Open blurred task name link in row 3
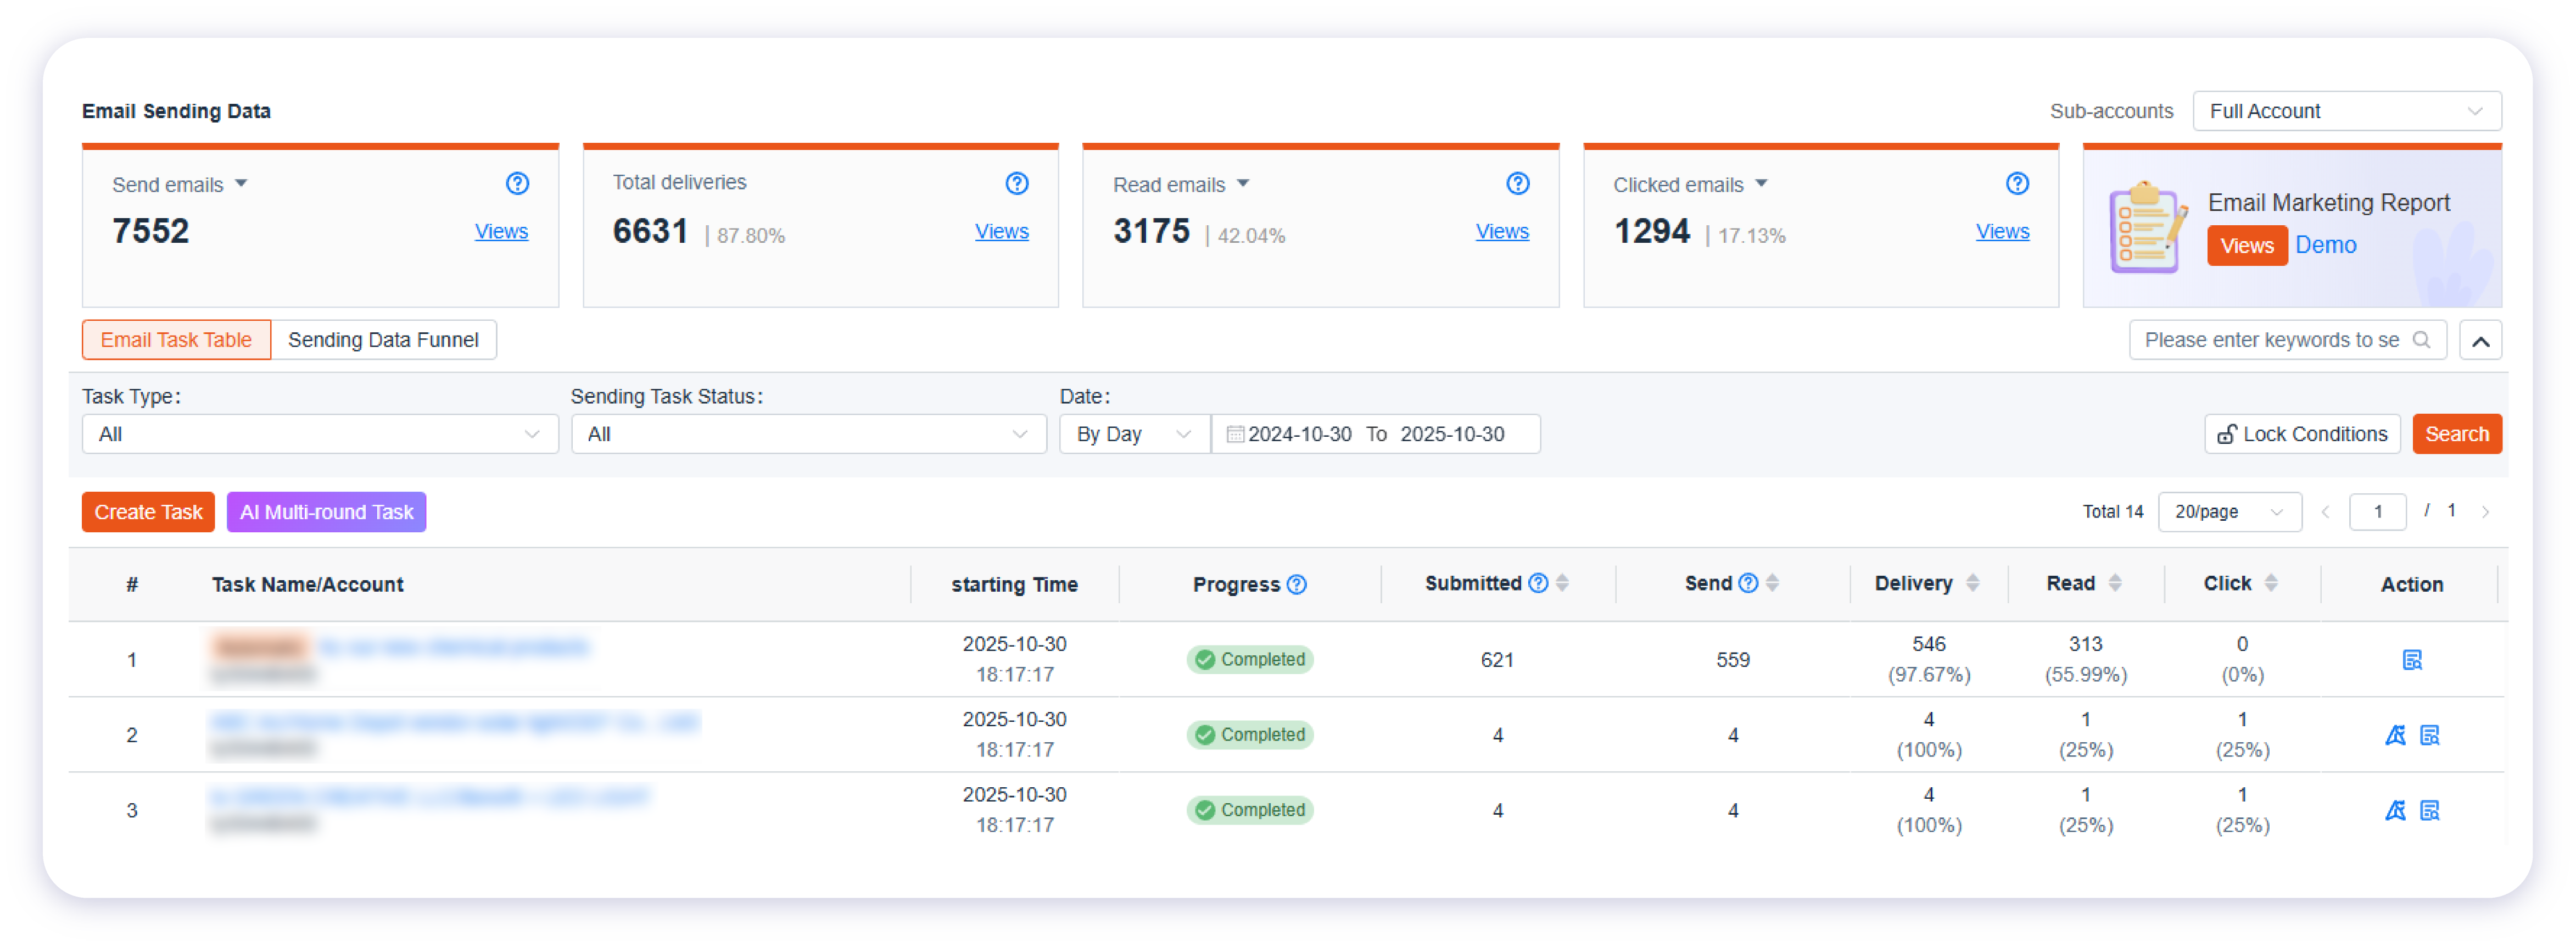This screenshot has height=946, width=2576. 430,797
